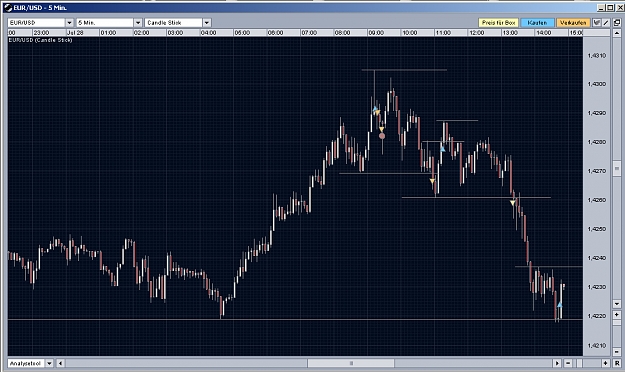
Task: Open the Candle Stick chart type dropdown arrow
Action: 206,23
